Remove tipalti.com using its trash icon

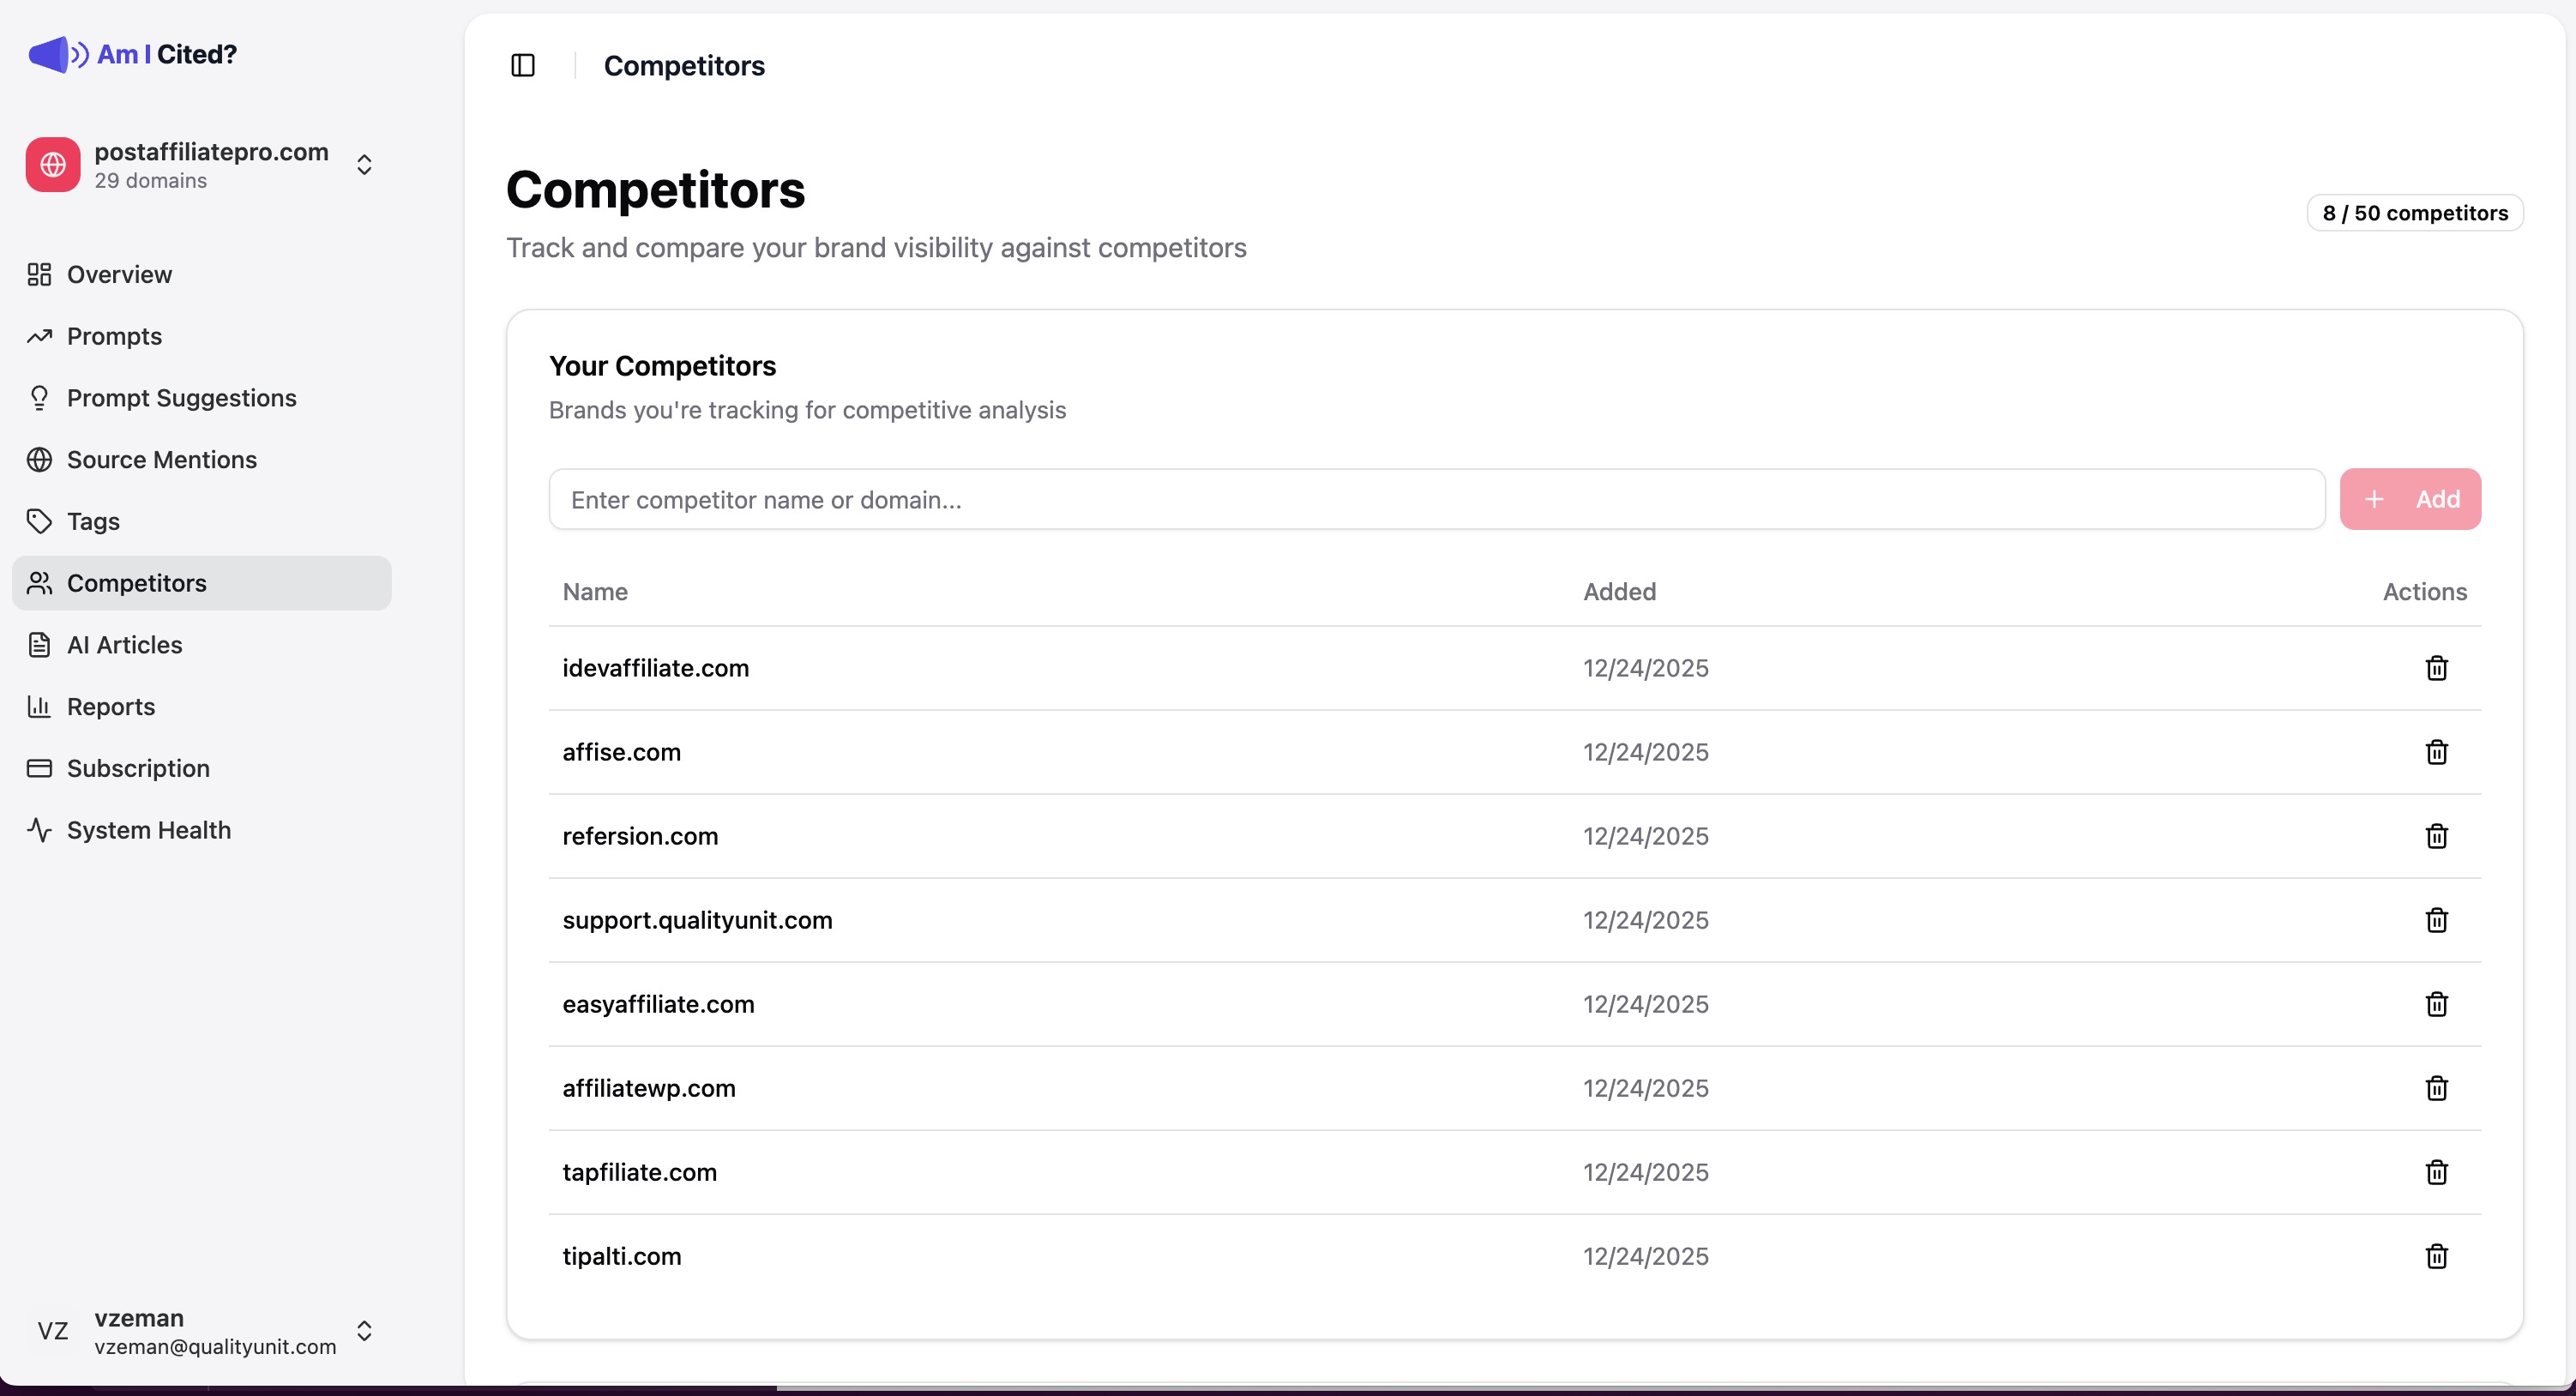pyautogui.click(x=2437, y=1257)
